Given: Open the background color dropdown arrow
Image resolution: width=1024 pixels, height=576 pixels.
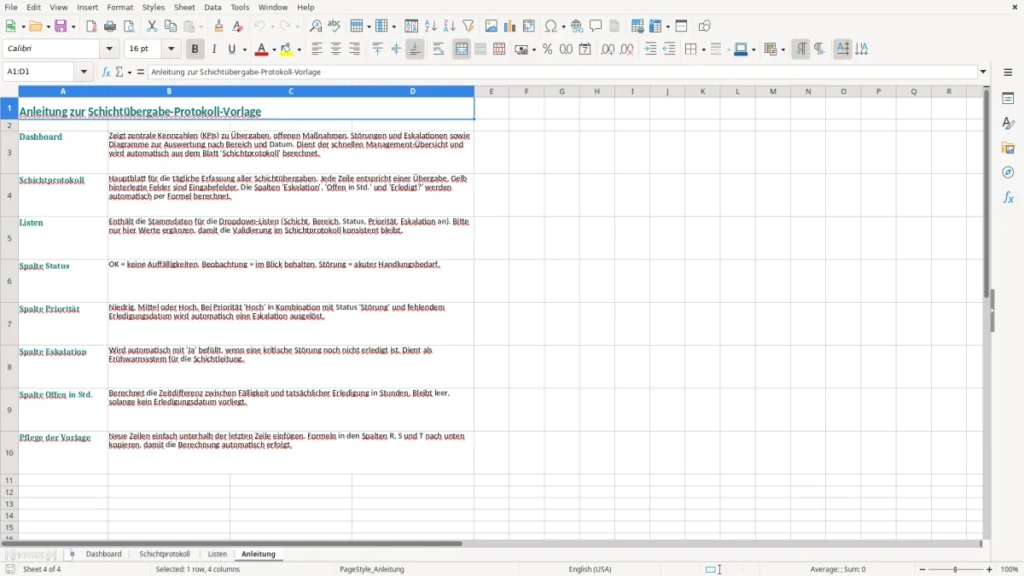Looking at the screenshot, I should 299,50.
